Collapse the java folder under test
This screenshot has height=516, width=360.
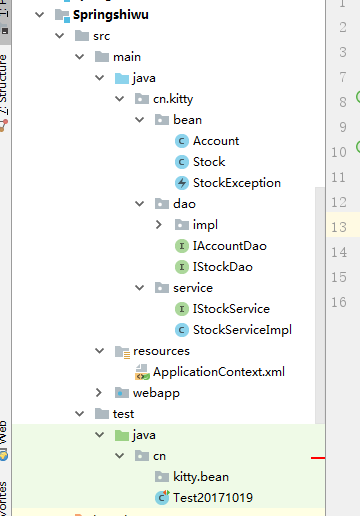[100, 435]
